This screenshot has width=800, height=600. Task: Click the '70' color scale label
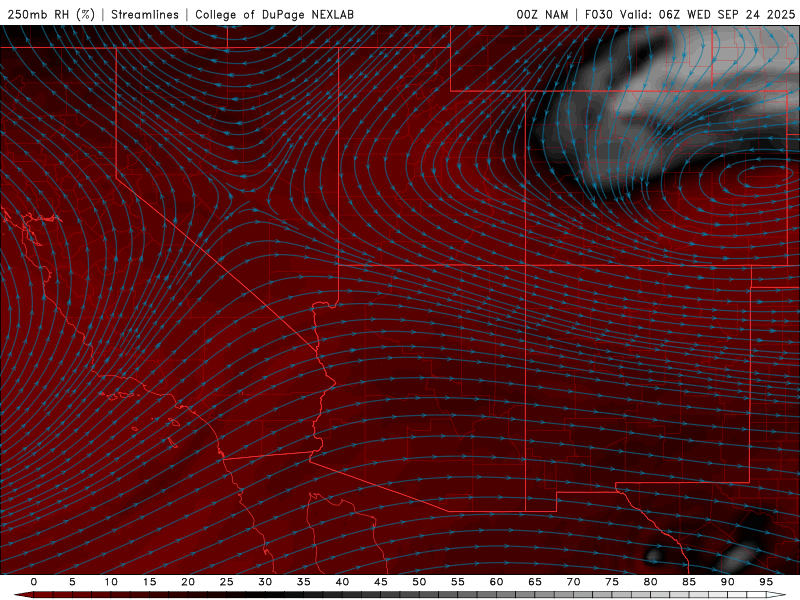573,582
